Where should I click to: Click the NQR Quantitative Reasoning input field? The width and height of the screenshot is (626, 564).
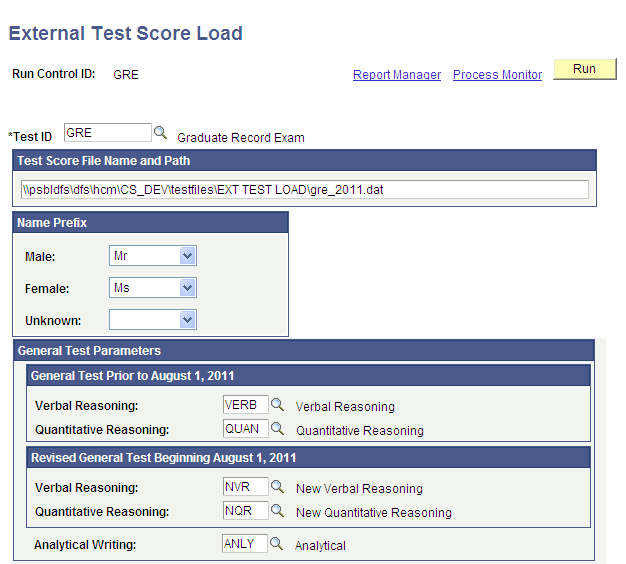(x=246, y=511)
